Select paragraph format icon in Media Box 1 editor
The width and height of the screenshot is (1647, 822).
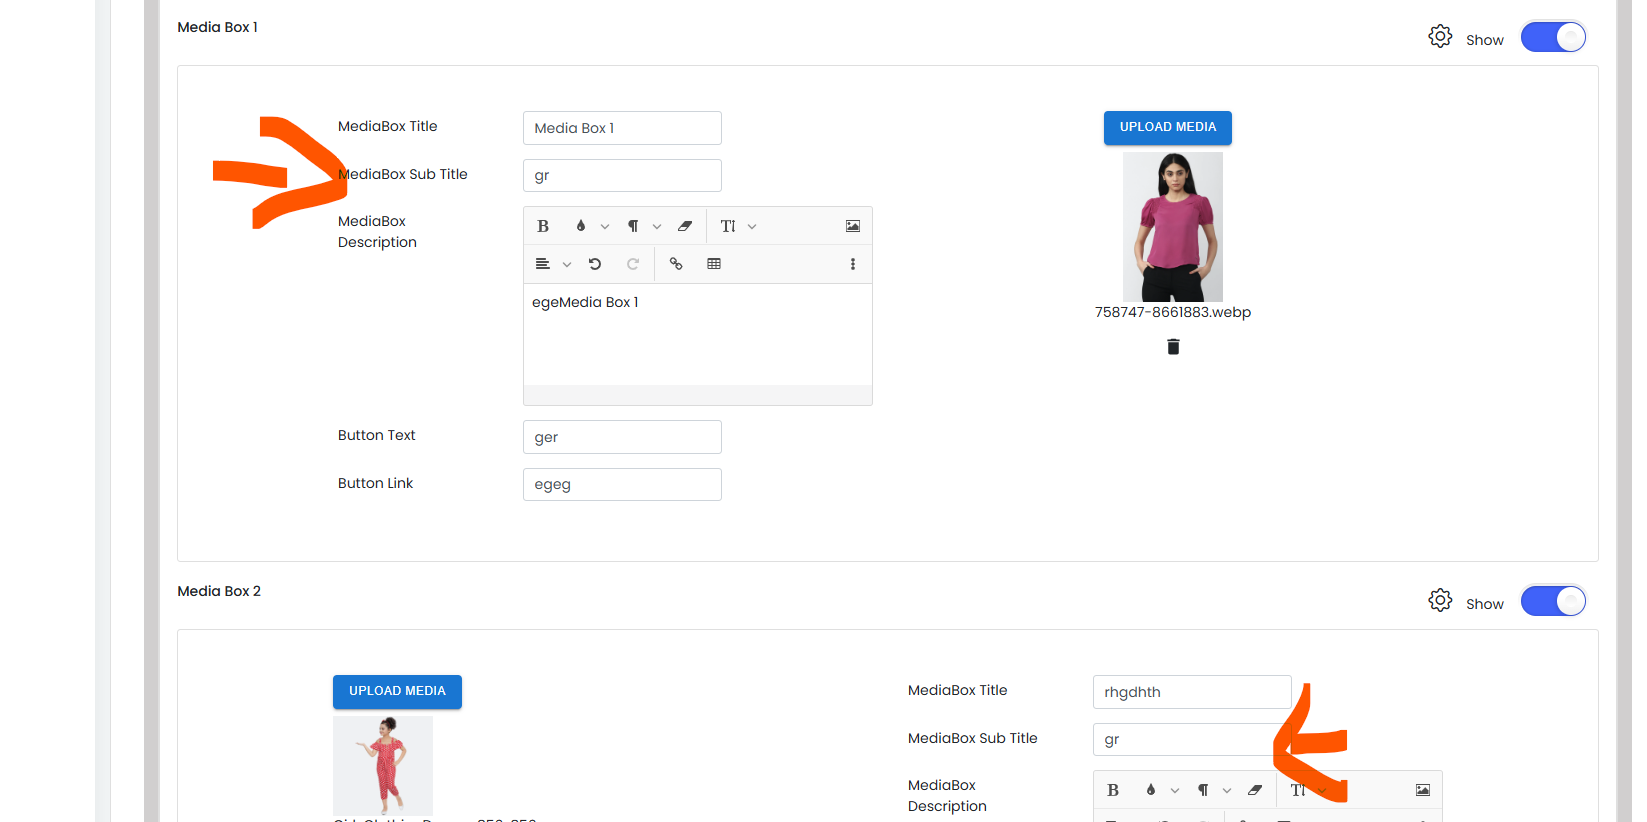click(633, 226)
